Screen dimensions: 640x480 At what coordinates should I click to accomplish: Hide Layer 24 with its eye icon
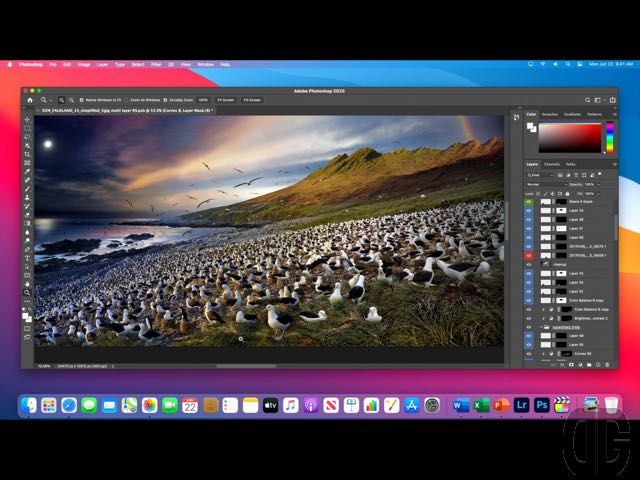[x=529, y=211]
